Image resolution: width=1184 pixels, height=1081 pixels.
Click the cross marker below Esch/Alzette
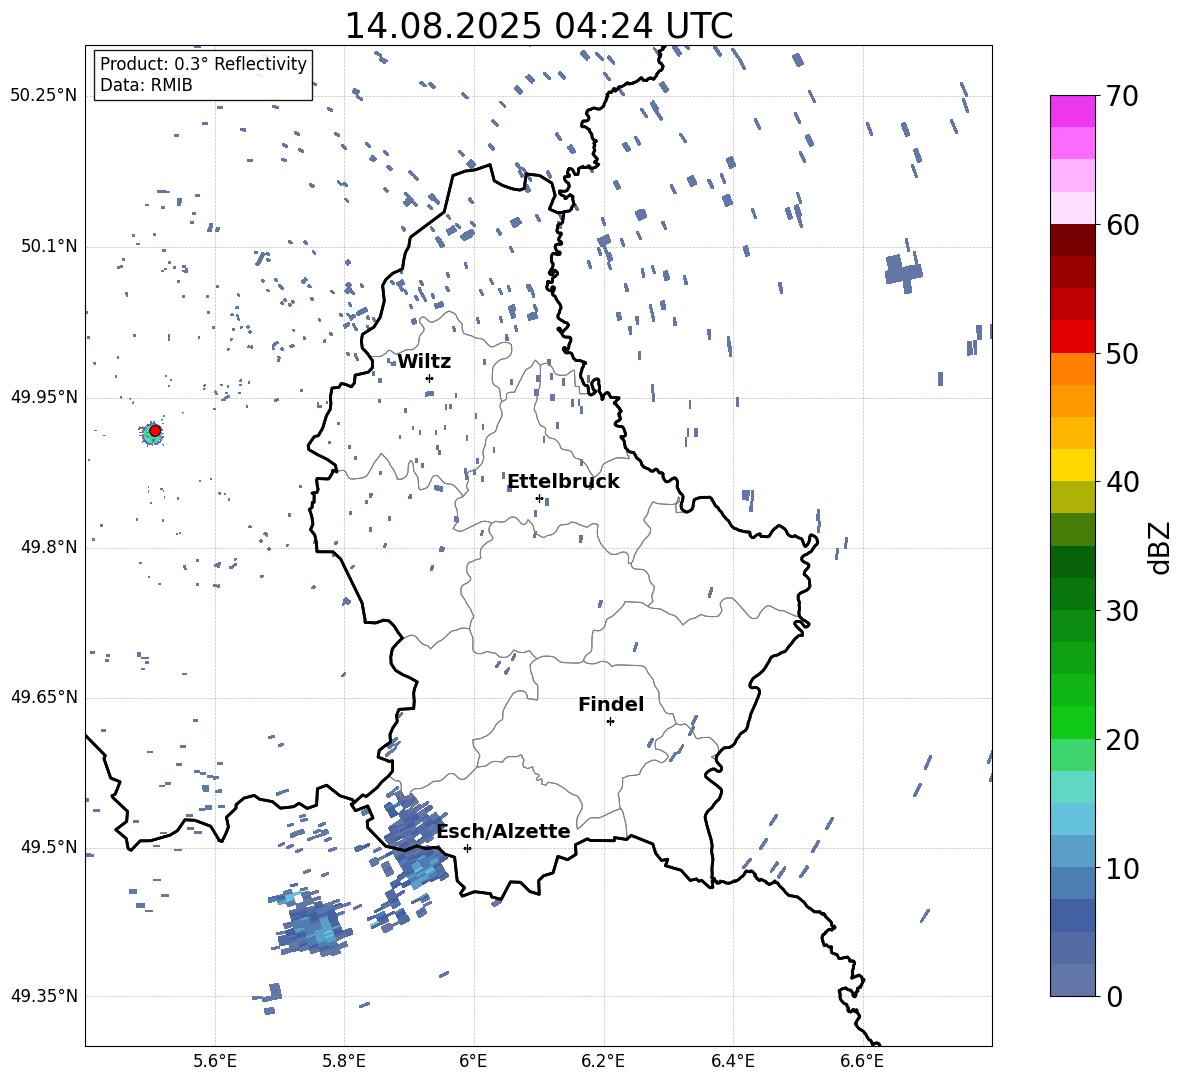coord(467,848)
